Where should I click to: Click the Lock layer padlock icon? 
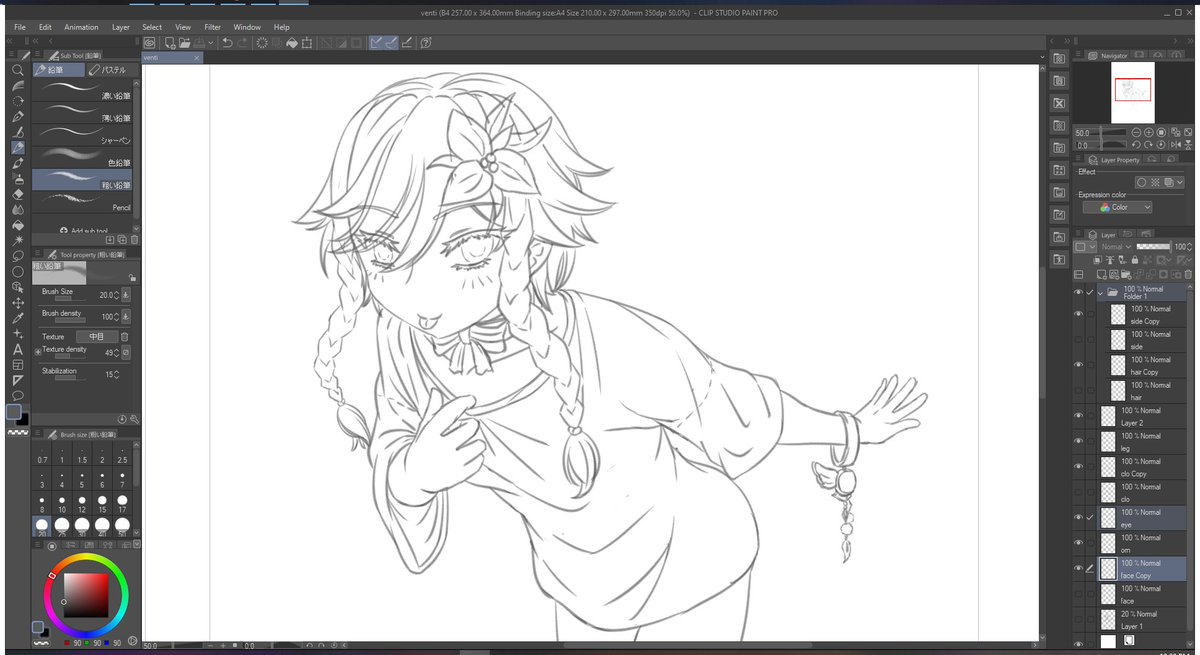1137,260
